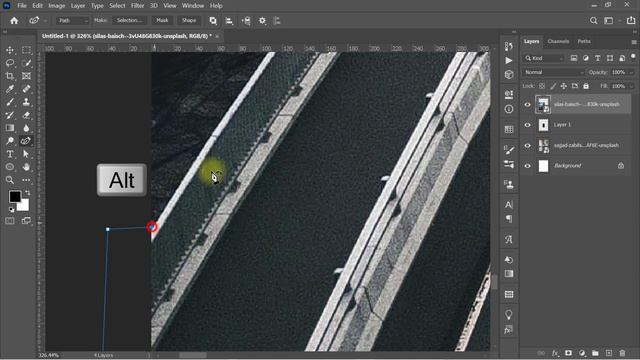This screenshot has height=360, width=640.
Task: Open the Edit Toolbar three-dots menu
Action: point(26,180)
